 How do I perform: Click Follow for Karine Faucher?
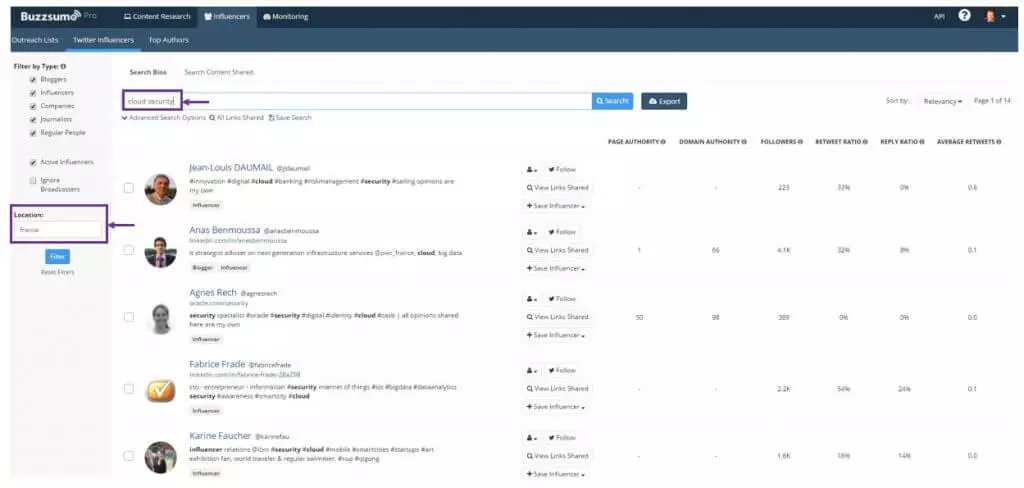point(562,438)
